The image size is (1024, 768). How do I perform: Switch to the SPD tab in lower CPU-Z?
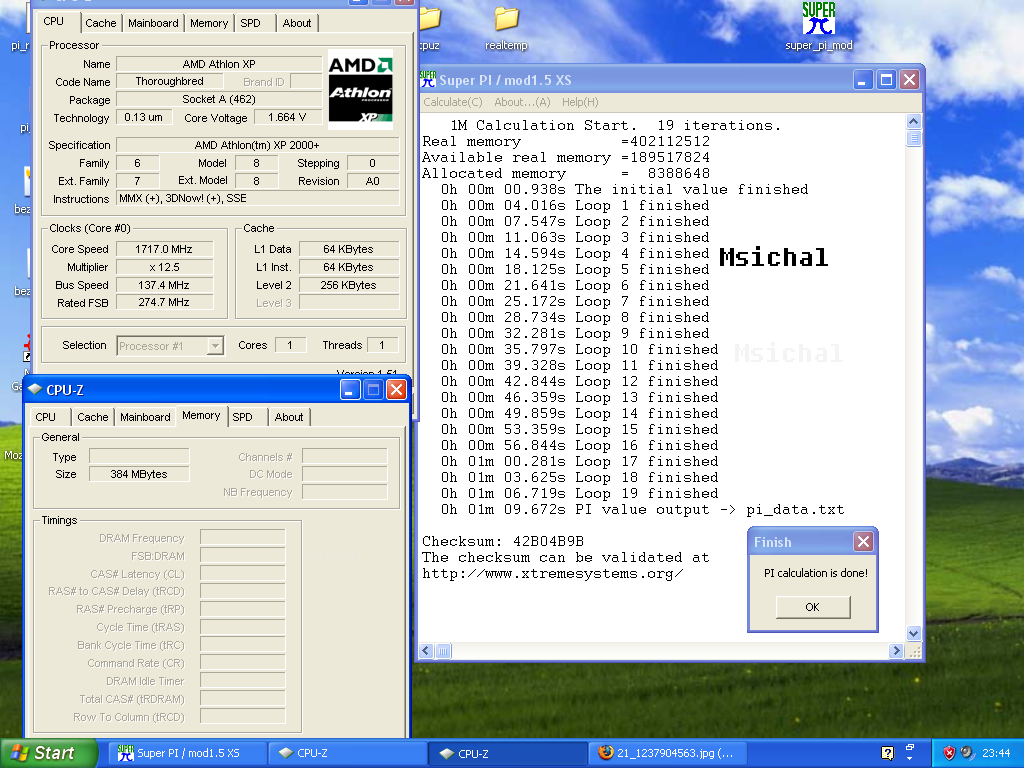(242, 417)
